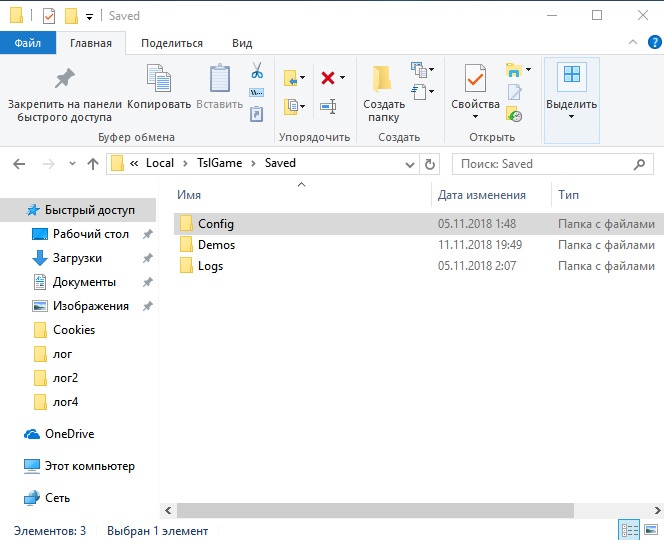Click the Rename icon
The image size is (664, 540).
328,106
